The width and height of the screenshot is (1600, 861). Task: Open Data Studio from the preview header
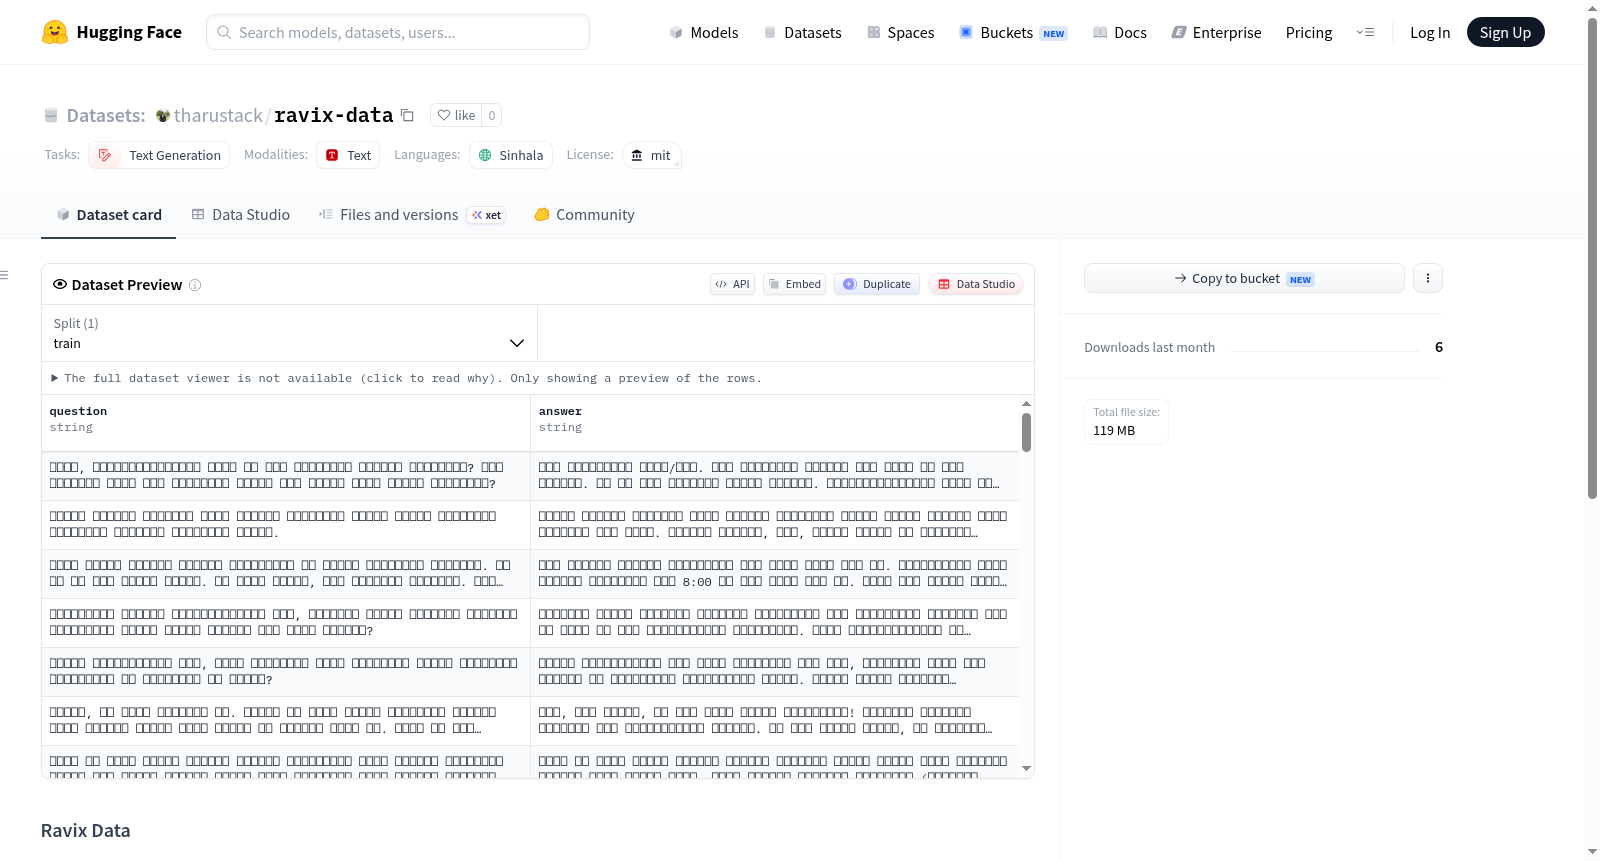point(976,284)
